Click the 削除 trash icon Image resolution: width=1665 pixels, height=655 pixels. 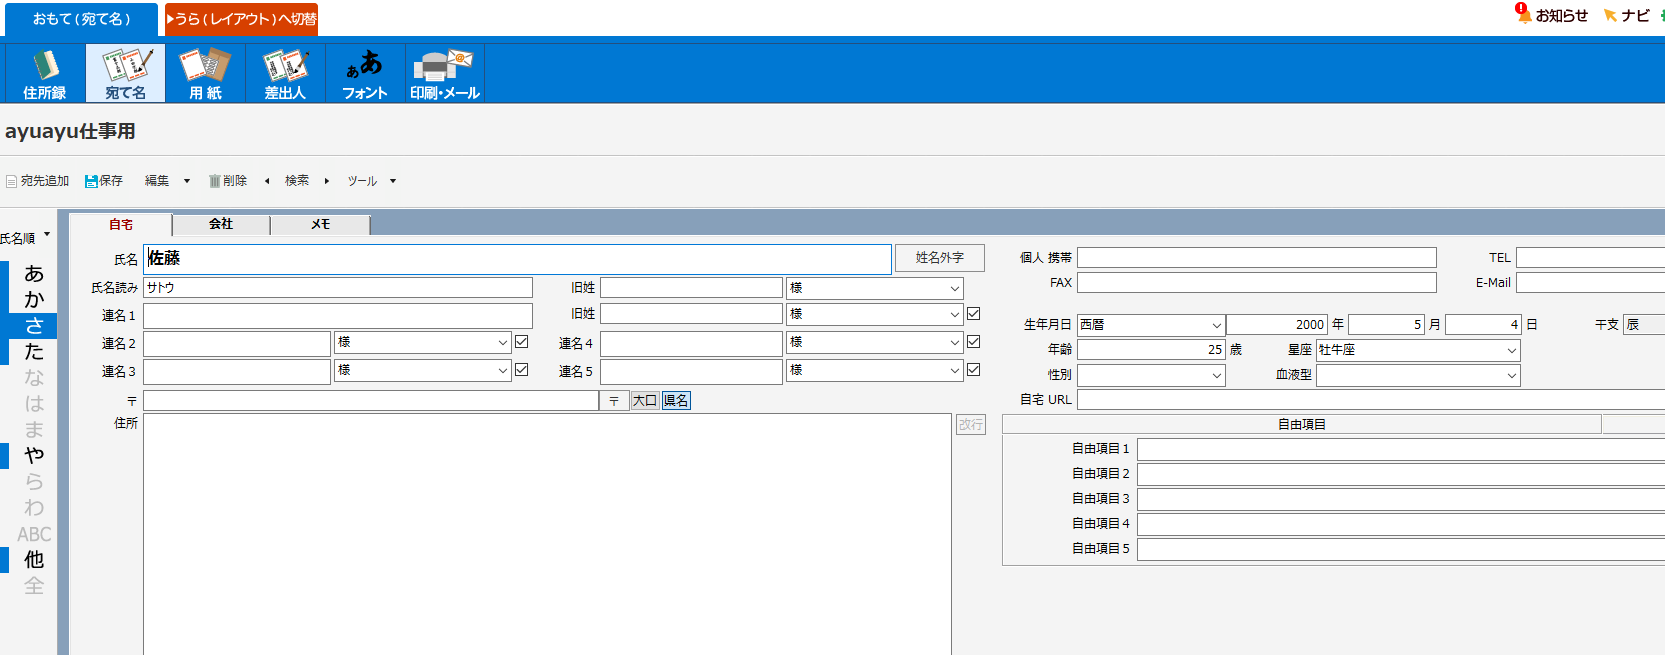pyautogui.click(x=214, y=181)
